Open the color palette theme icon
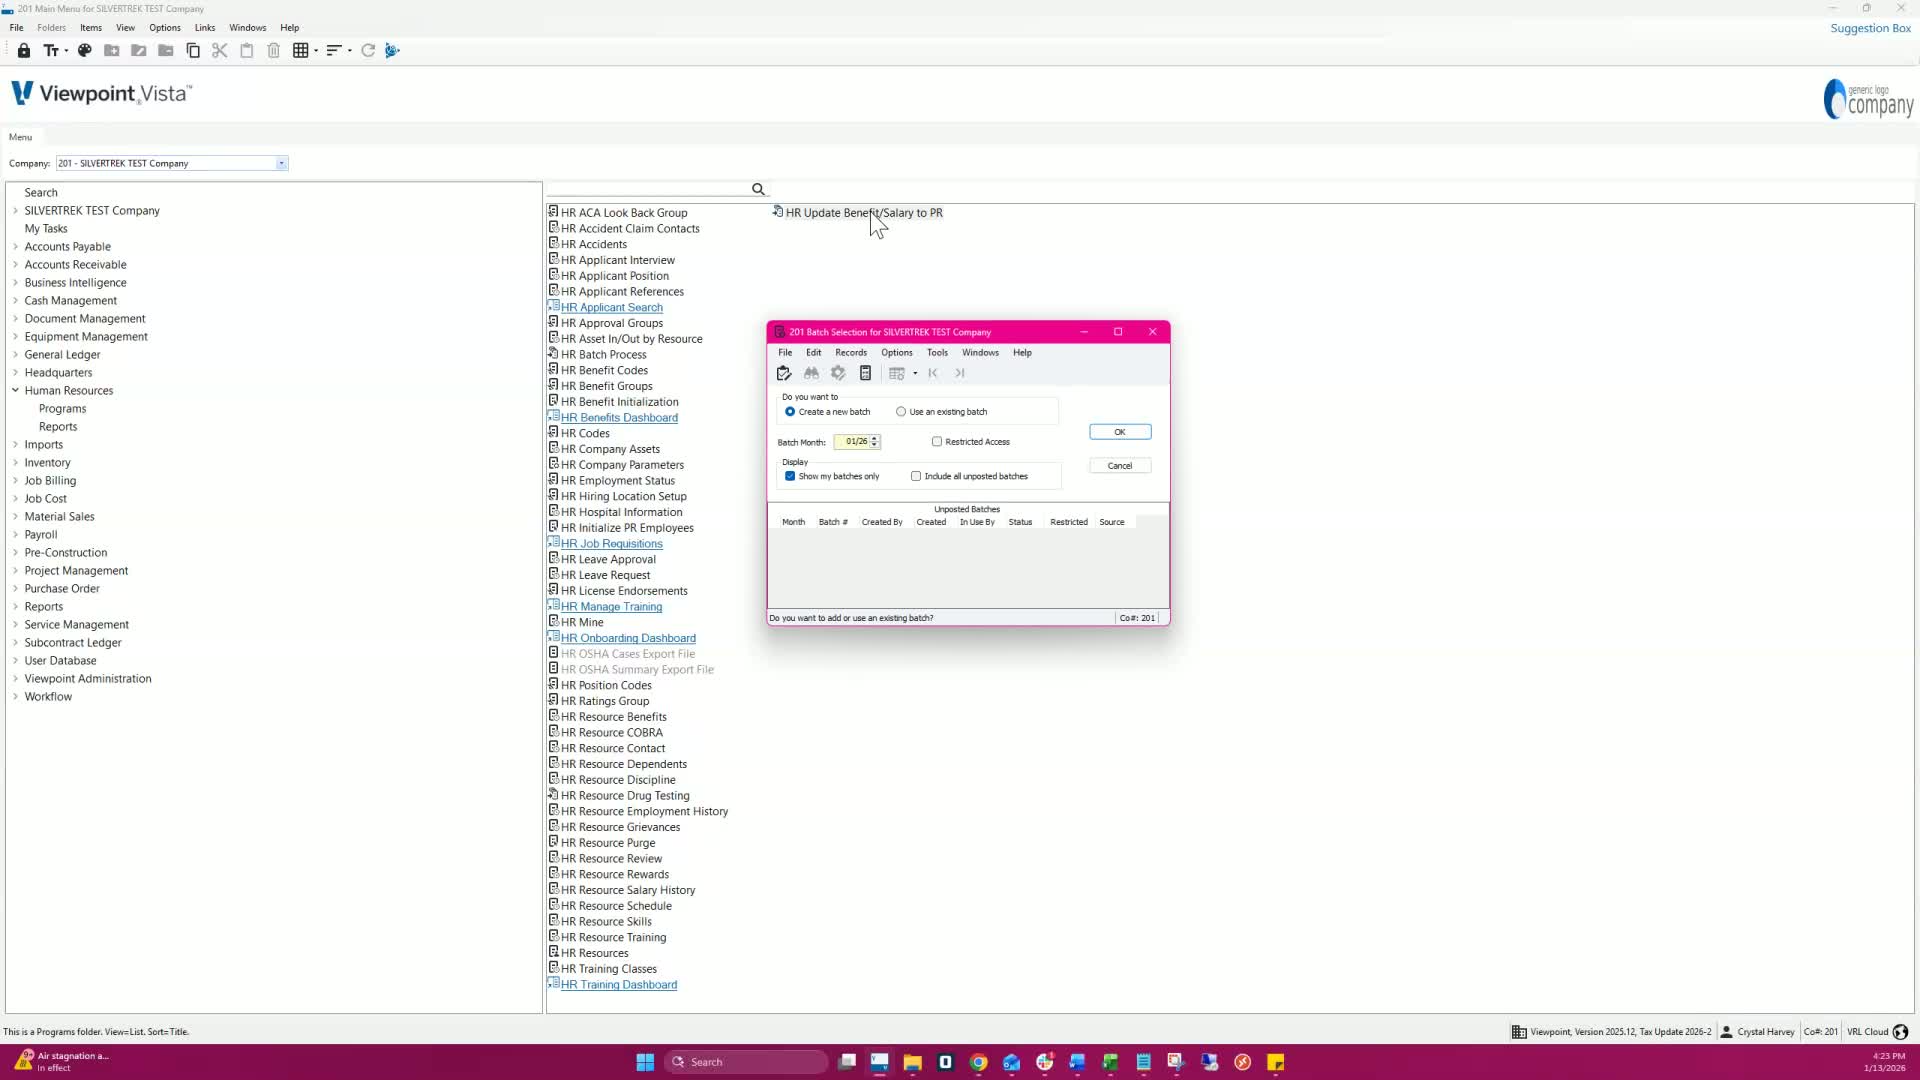 [85, 51]
